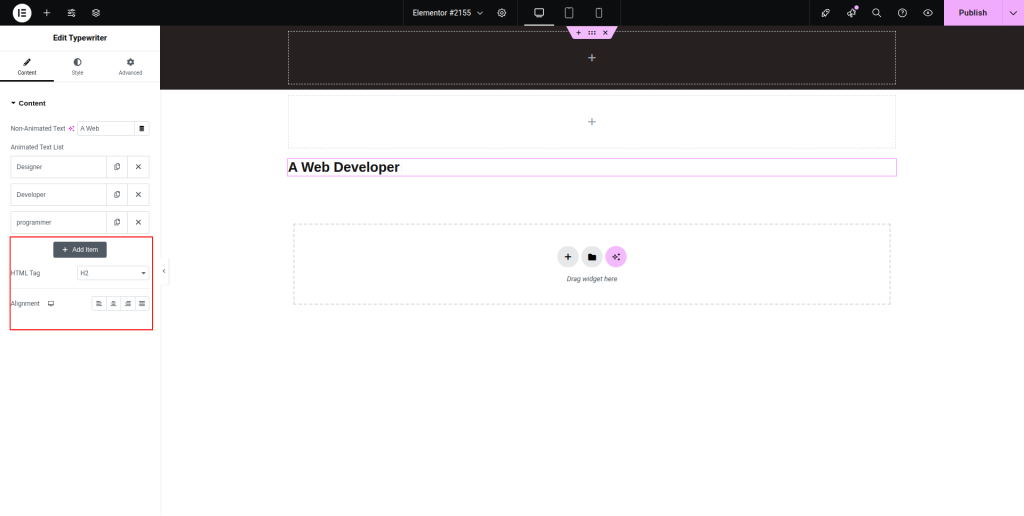The image size is (1024, 516).
Task: Set alignment to right
Action: [128, 304]
